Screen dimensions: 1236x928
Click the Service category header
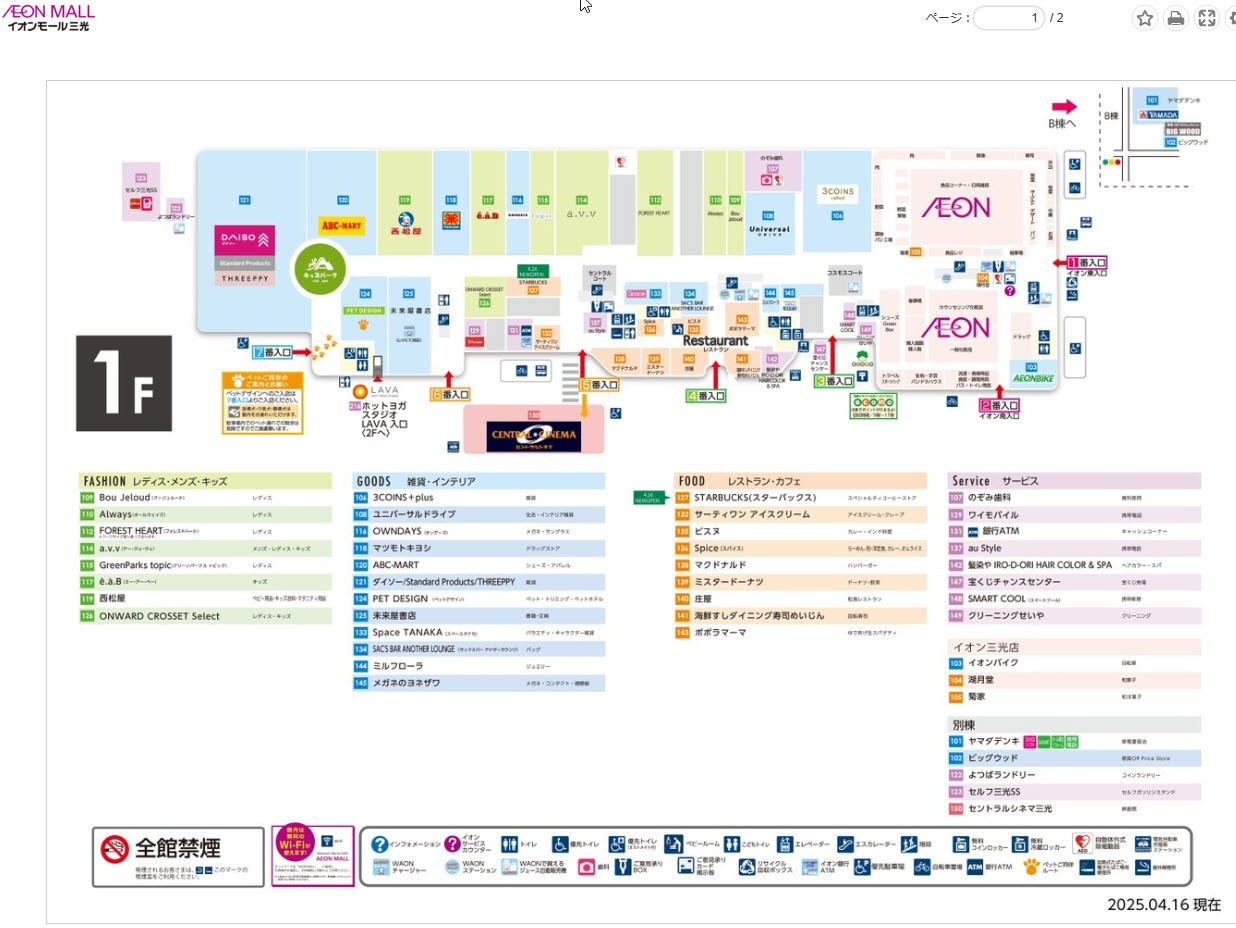(1074, 481)
